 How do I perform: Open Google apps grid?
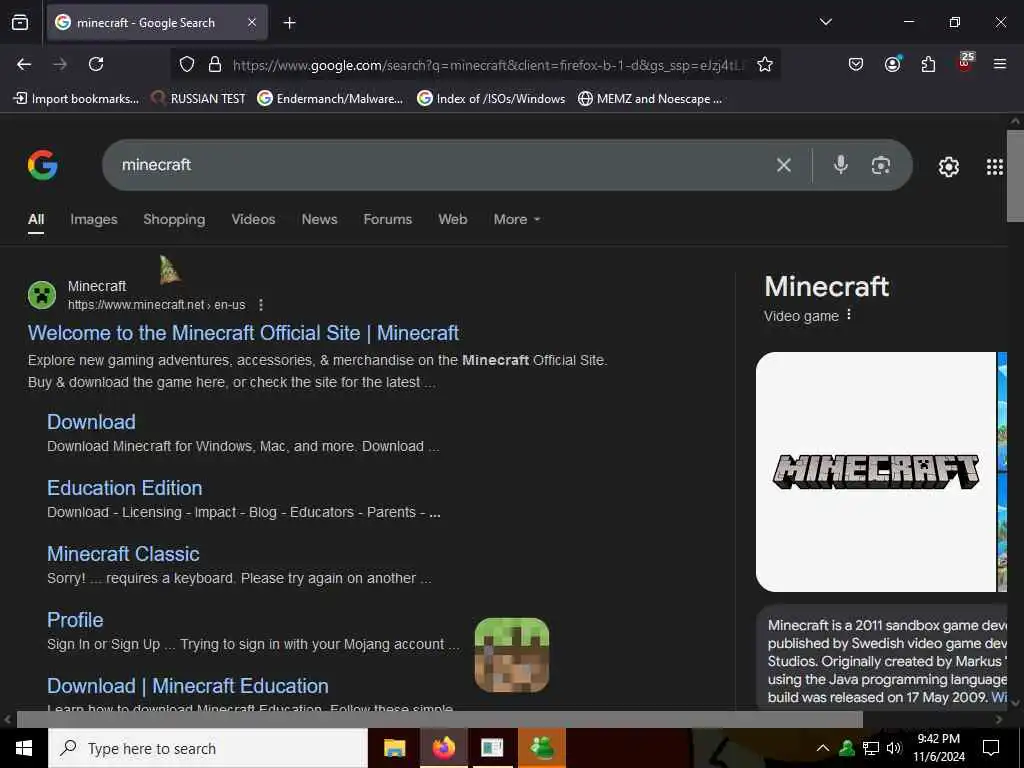994,167
